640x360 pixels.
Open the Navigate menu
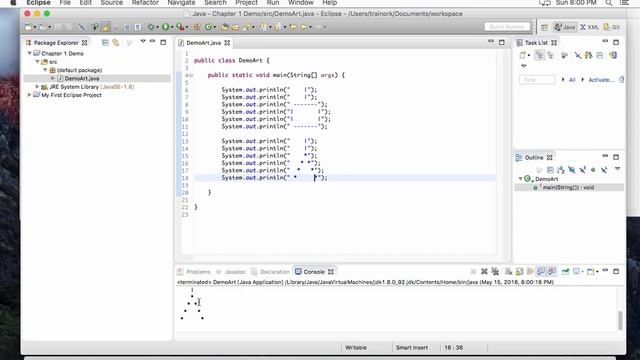(x=181, y=3)
